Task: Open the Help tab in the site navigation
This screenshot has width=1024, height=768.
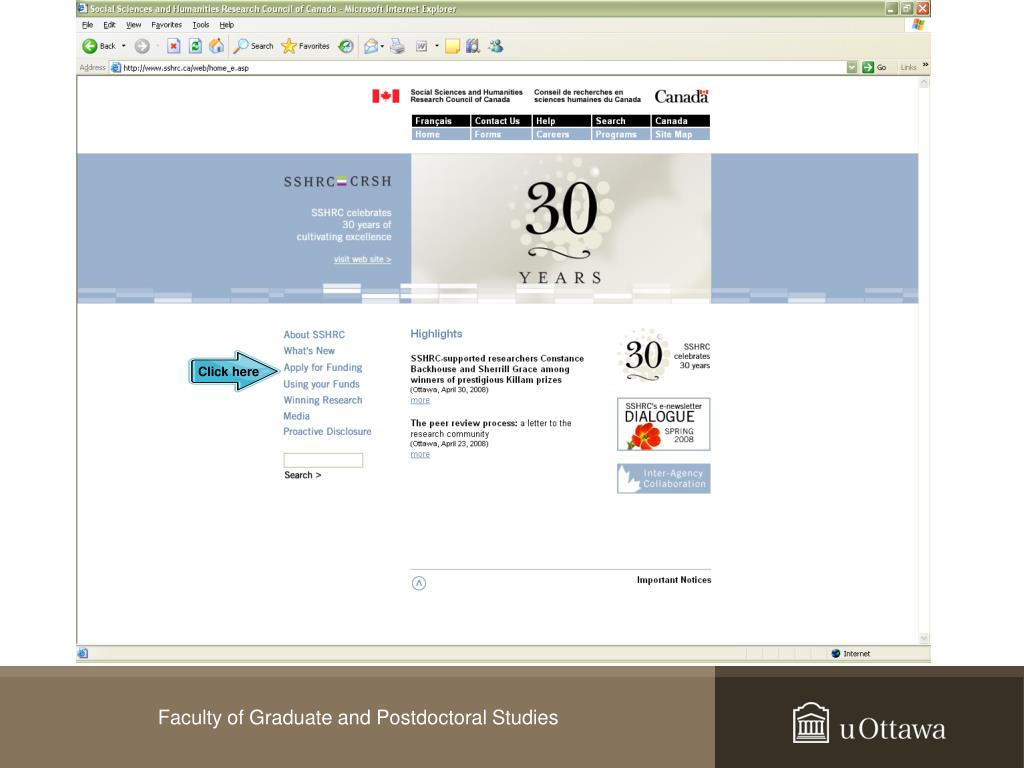Action: [x=562, y=121]
